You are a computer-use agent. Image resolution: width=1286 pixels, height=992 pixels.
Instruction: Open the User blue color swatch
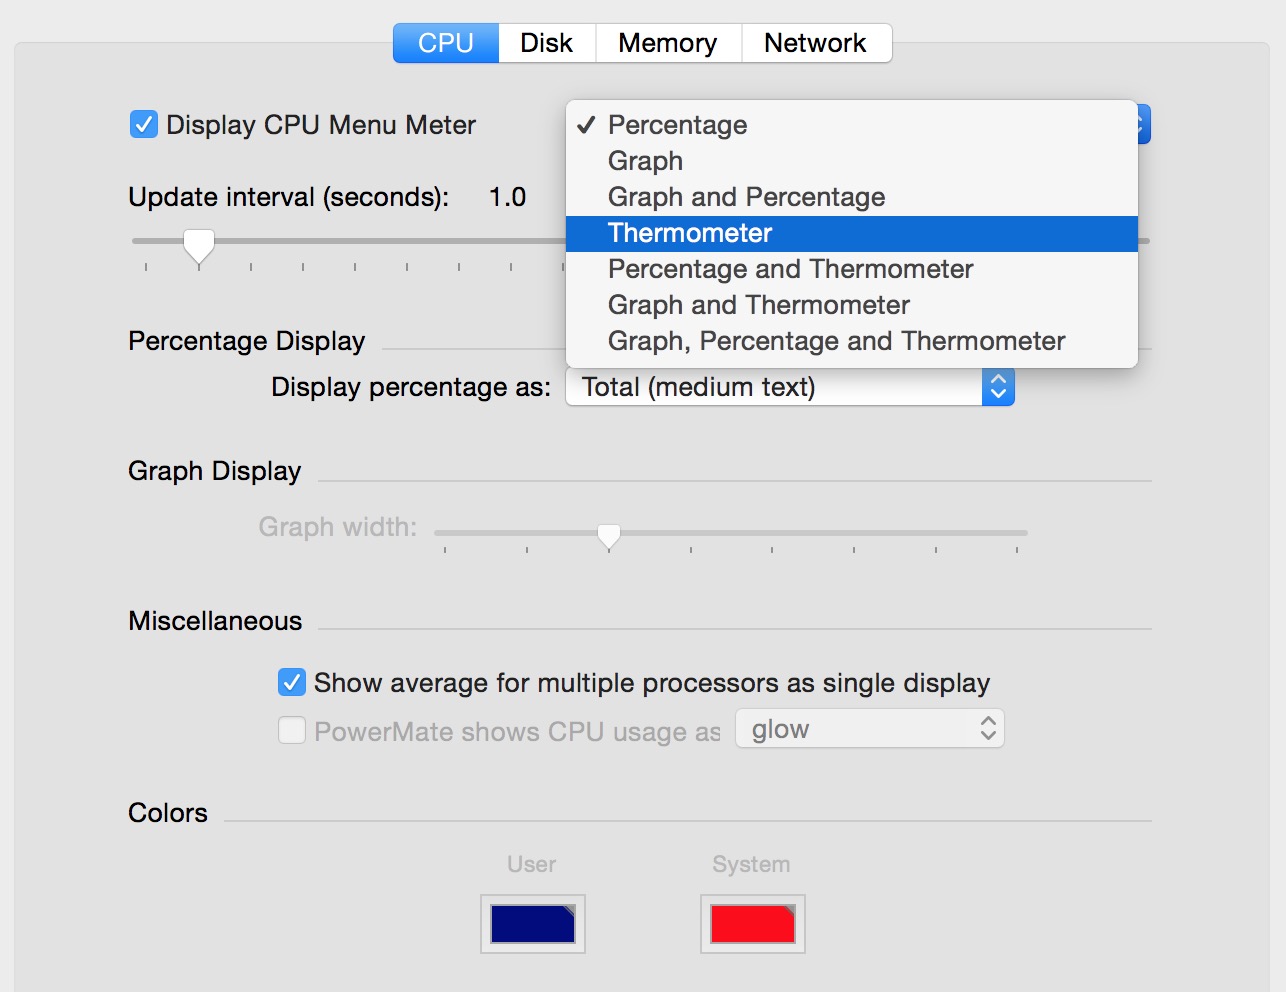coord(532,924)
